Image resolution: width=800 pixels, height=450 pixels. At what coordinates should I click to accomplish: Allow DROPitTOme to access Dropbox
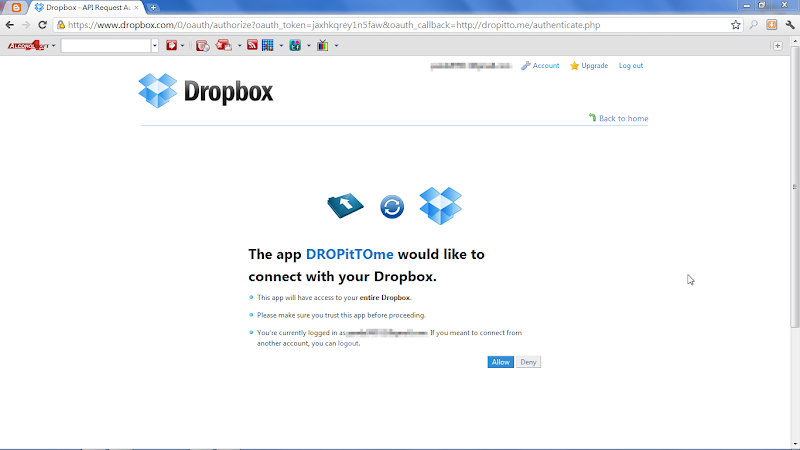pos(501,362)
